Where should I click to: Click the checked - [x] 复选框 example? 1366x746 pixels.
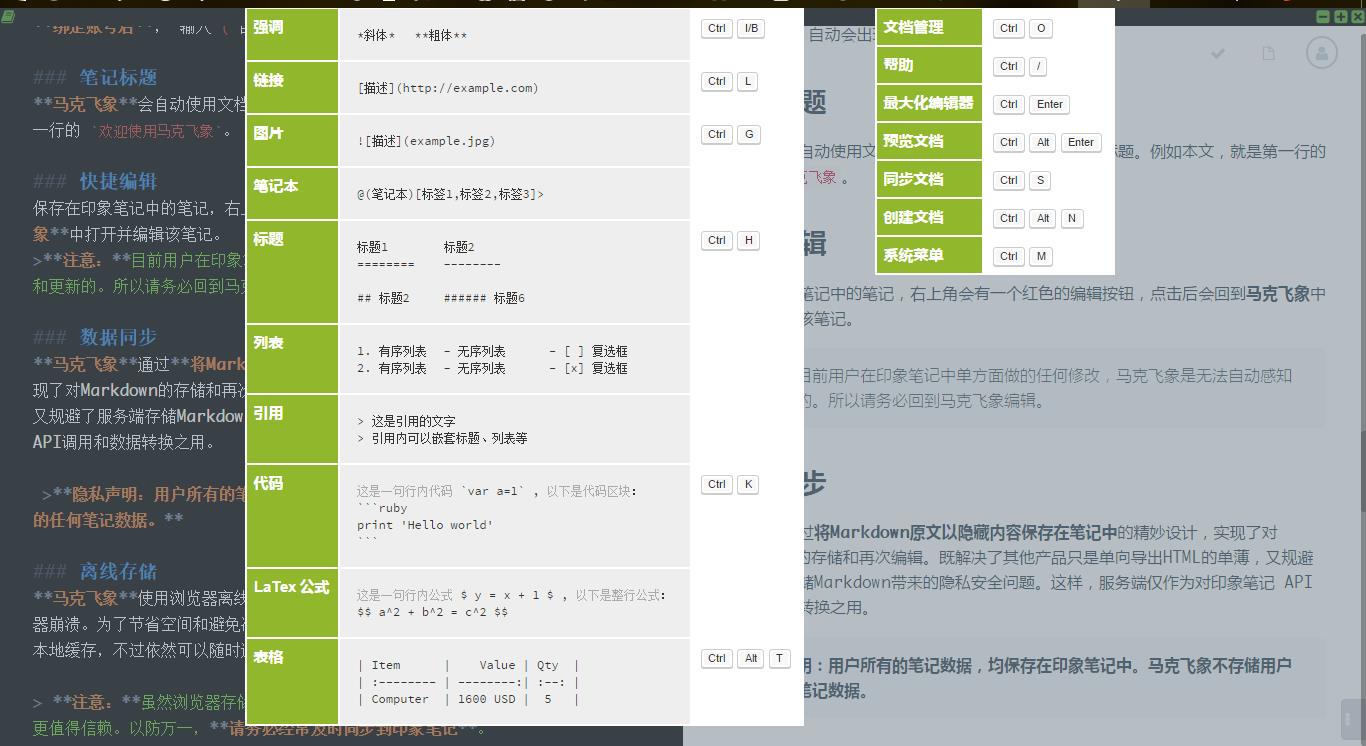[588, 368]
